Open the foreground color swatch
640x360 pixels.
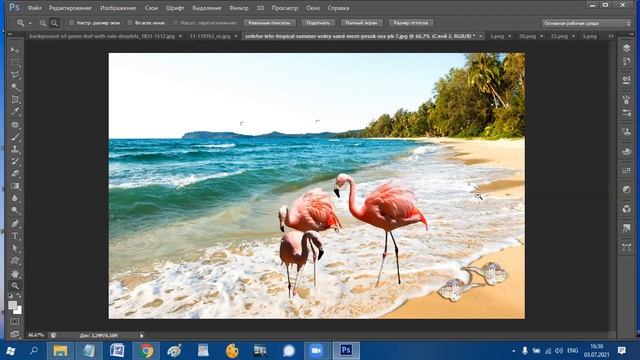coord(12,304)
